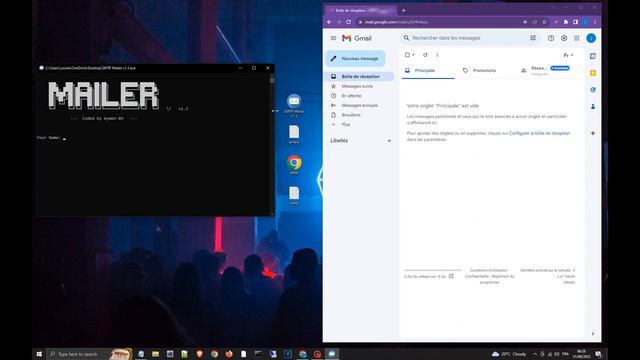Viewport: 640px width, 360px height.
Task: Open the Fr input tools dropdown
Action: click(x=568, y=55)
